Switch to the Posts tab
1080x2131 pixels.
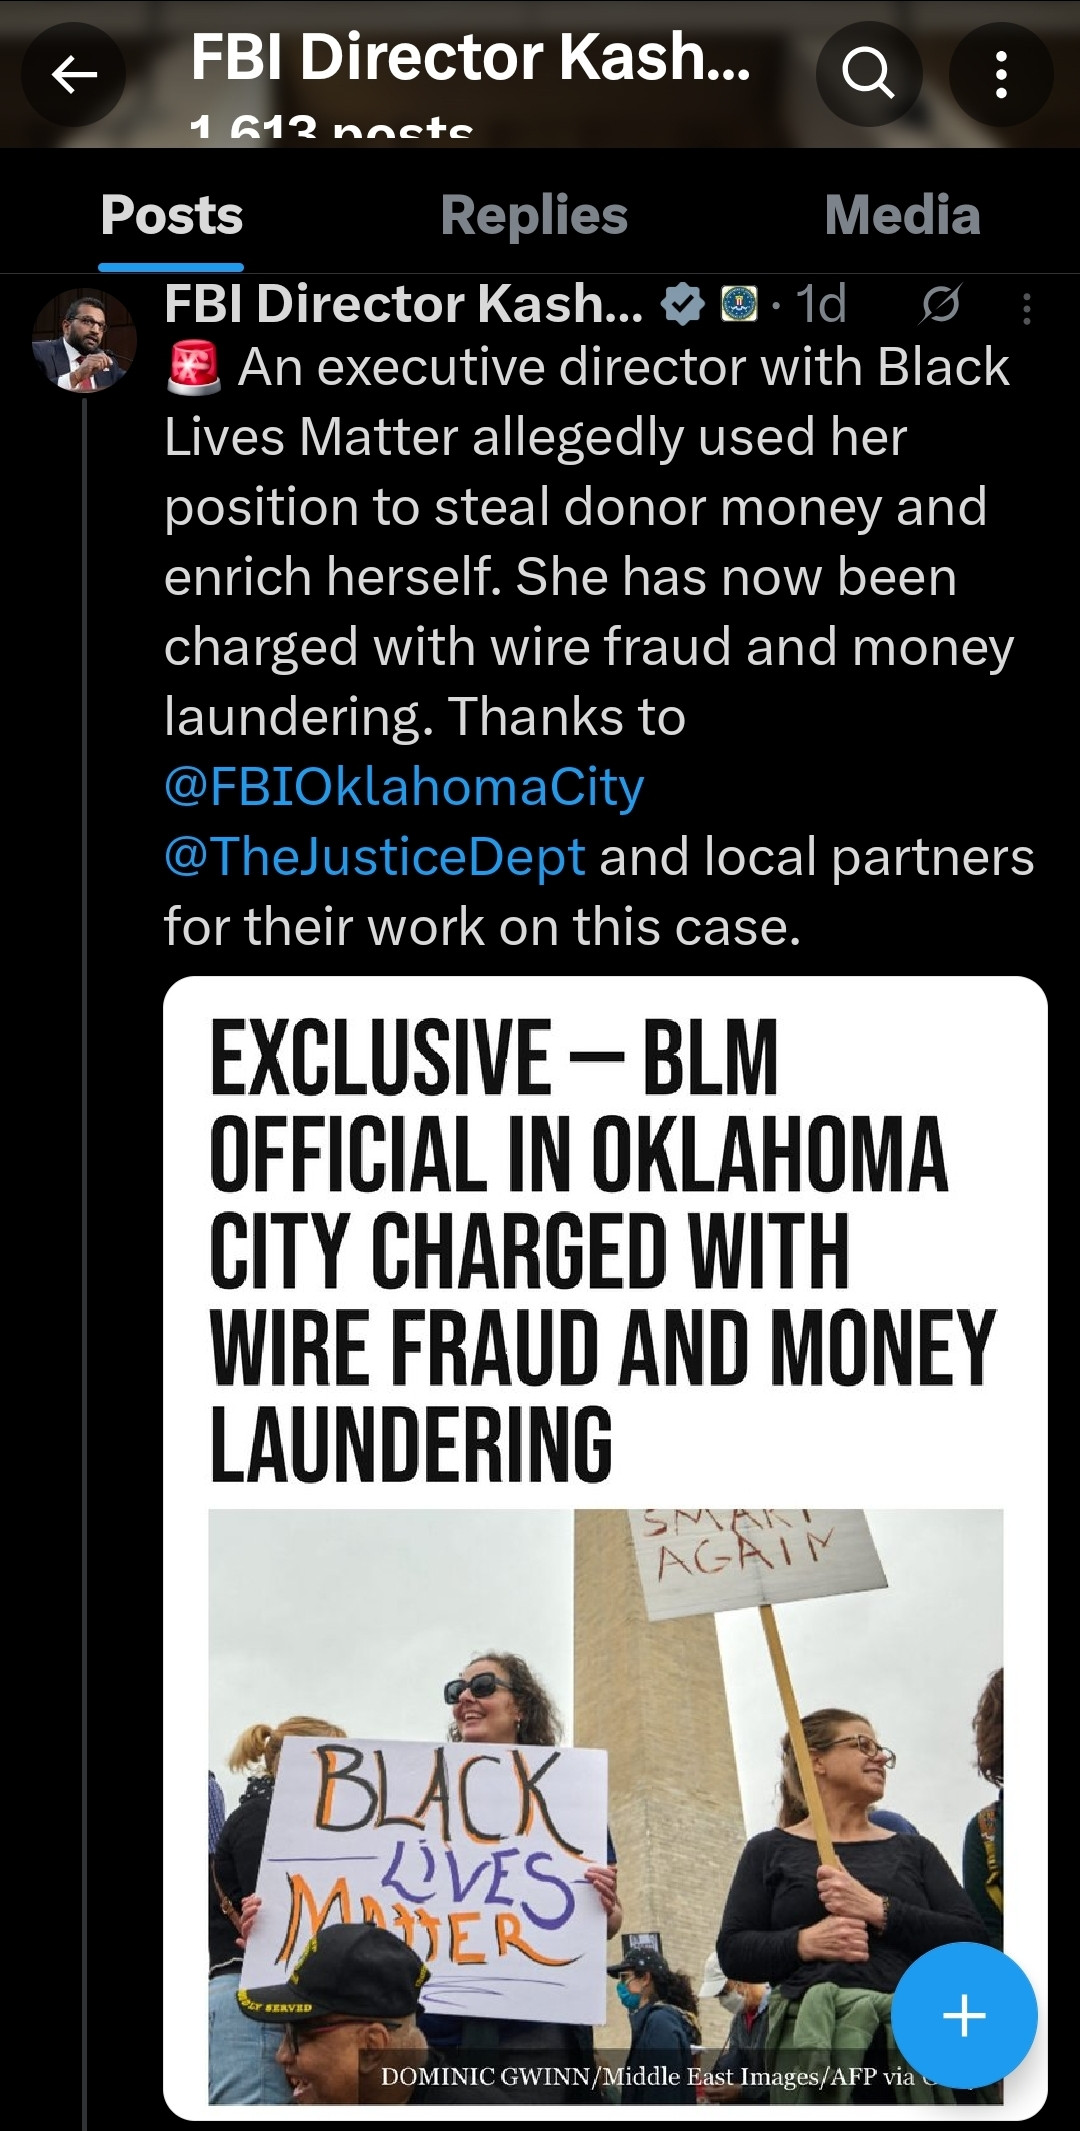tap(171, 216)
